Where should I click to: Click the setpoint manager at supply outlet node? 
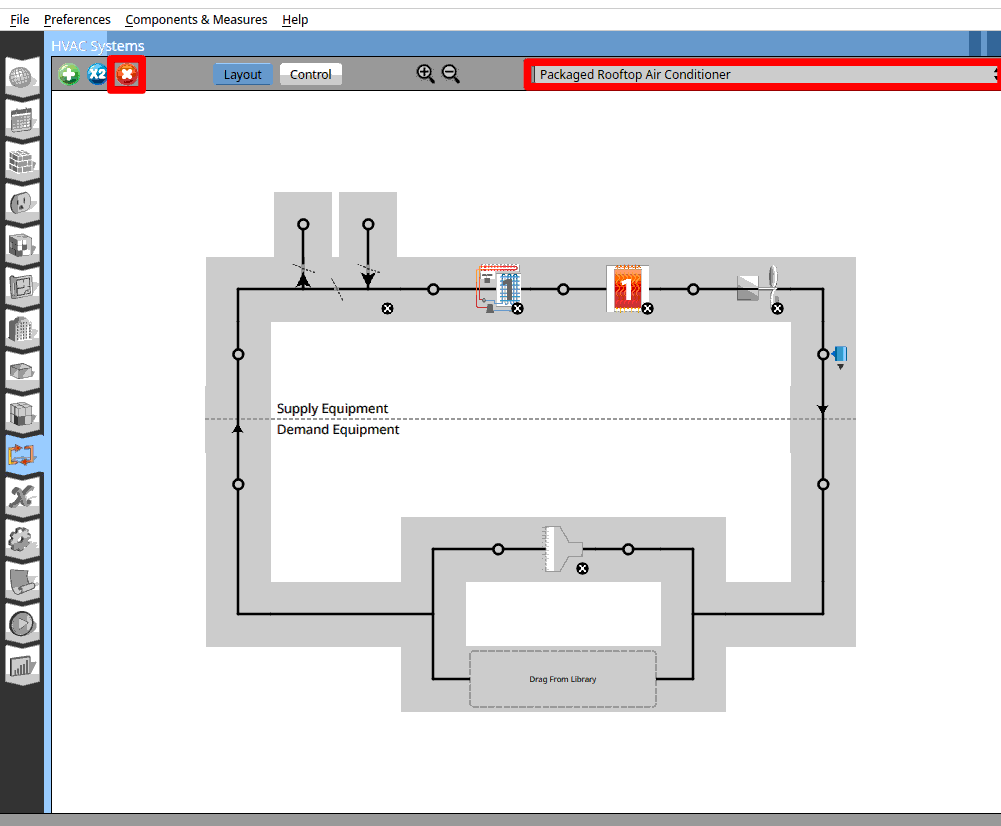click(840, 354)
